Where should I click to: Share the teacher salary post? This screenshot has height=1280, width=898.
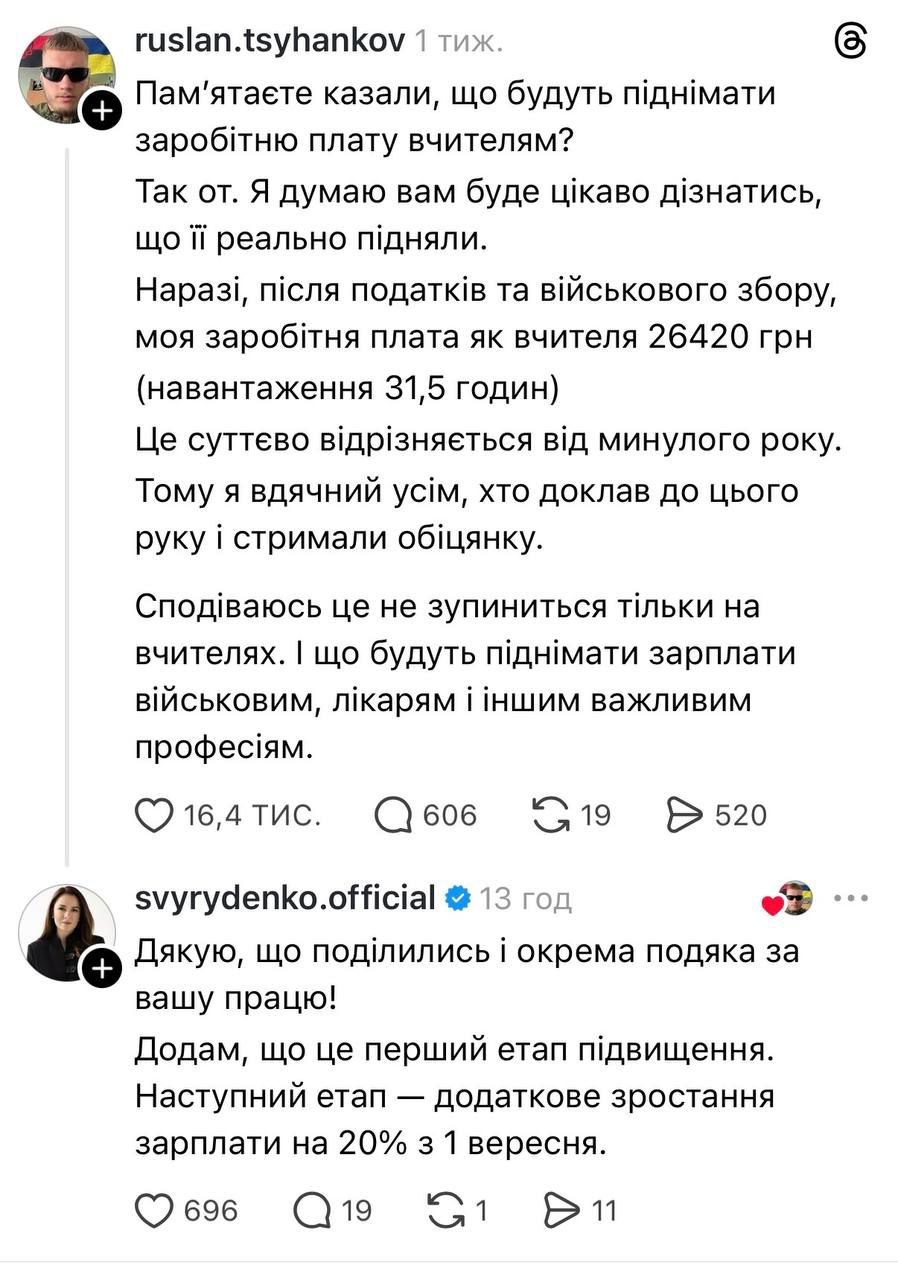tap(685, 816)
